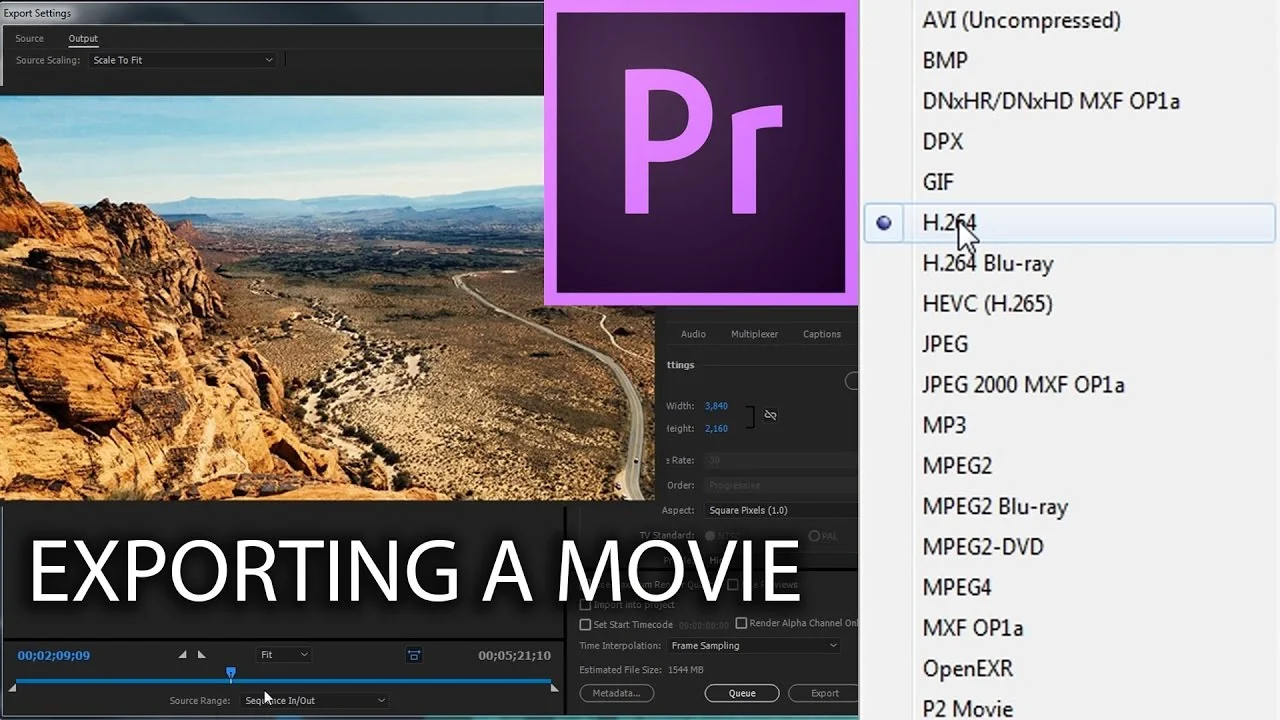Open the Field Order Progressive dropdown
The image size is (1280, 720).
[781, 485]
